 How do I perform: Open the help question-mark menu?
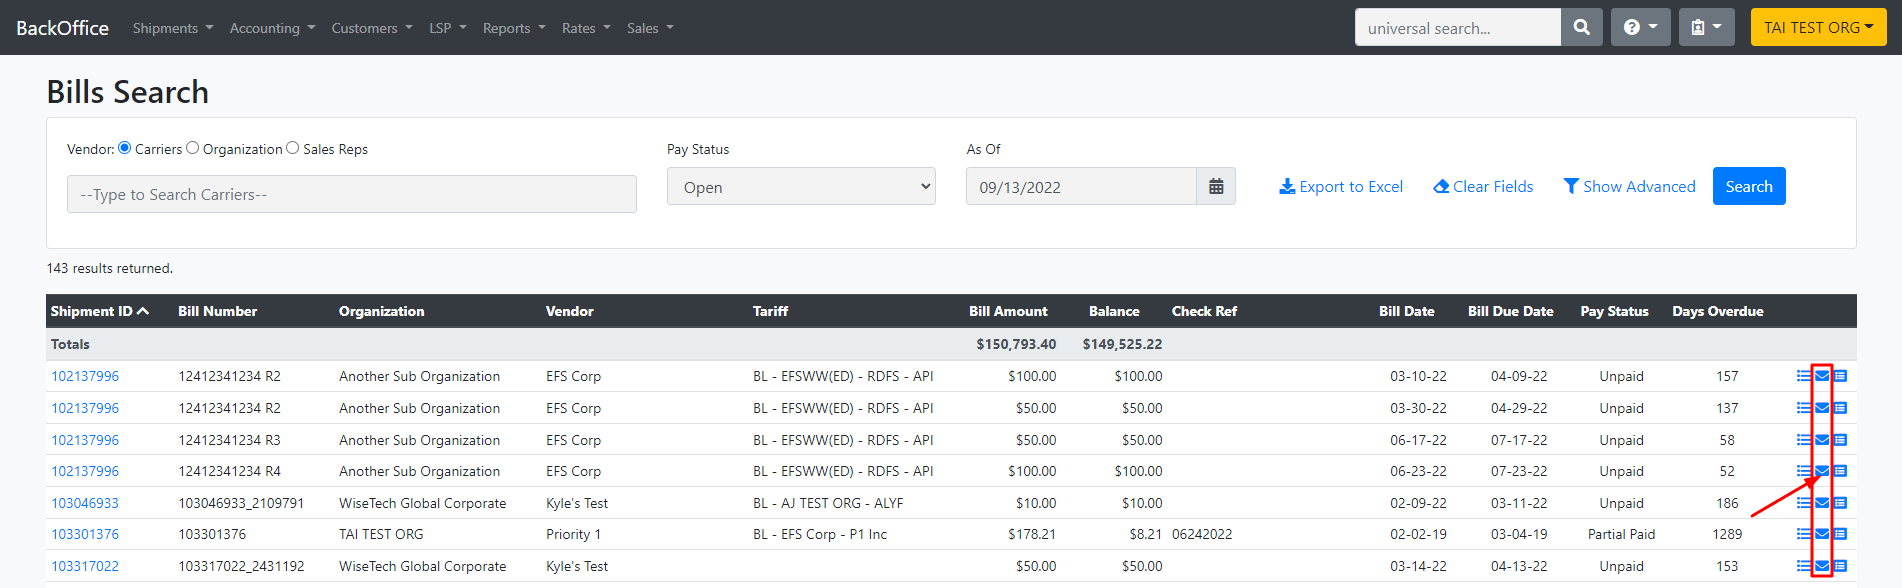coord(1640,28)
